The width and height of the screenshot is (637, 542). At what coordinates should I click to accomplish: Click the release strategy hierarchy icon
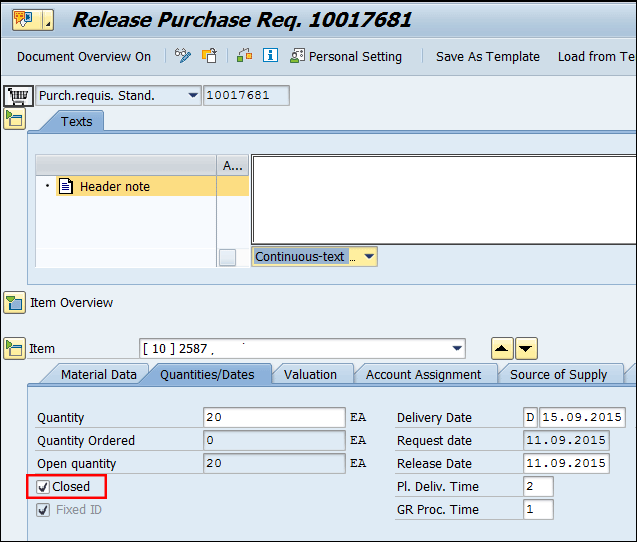[244, 56]
